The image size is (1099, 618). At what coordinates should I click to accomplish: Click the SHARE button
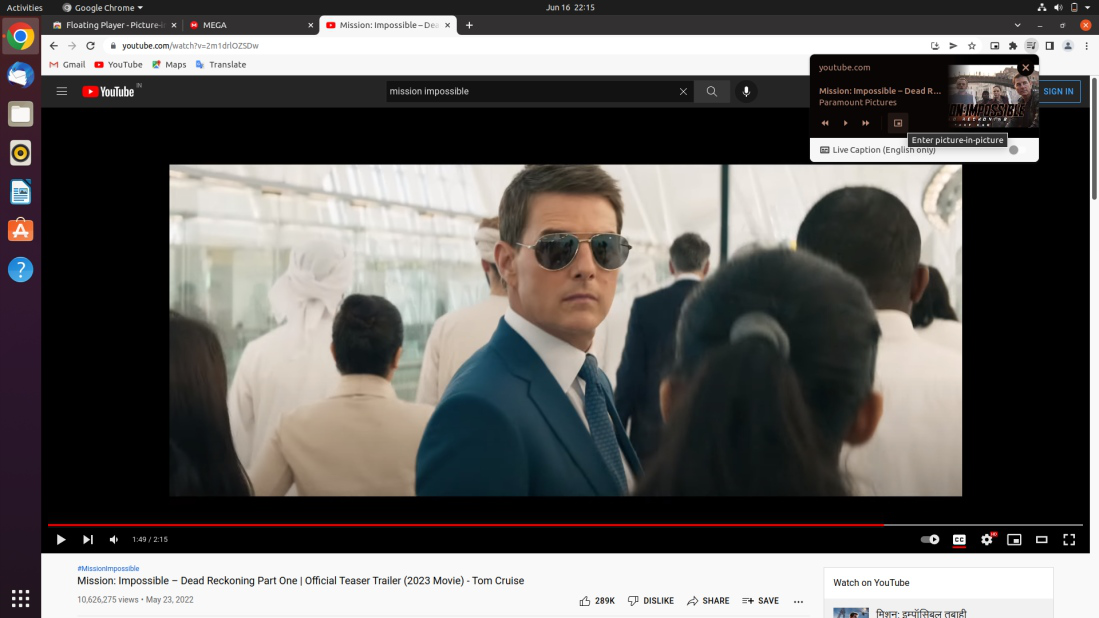708,601
